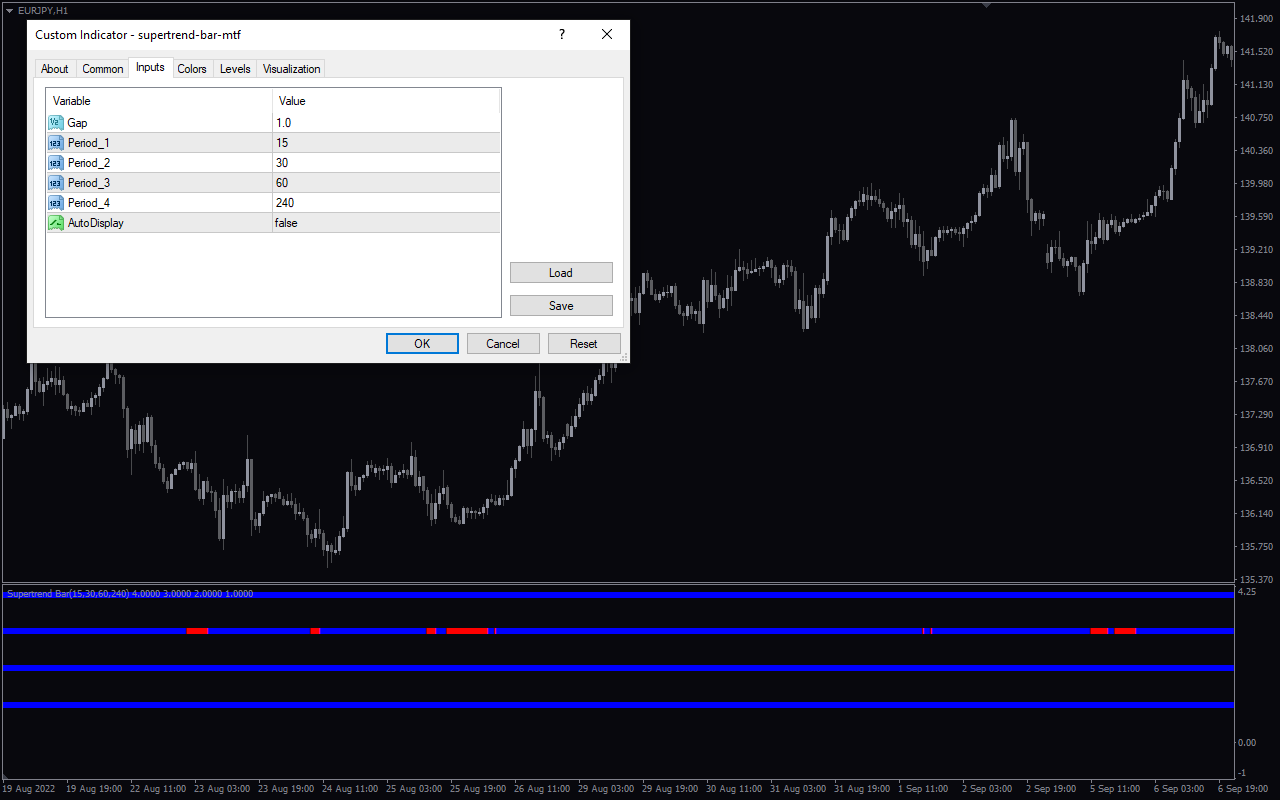Switch to the About tab
Screen dimensions: 1280x800
coord(55,69)
